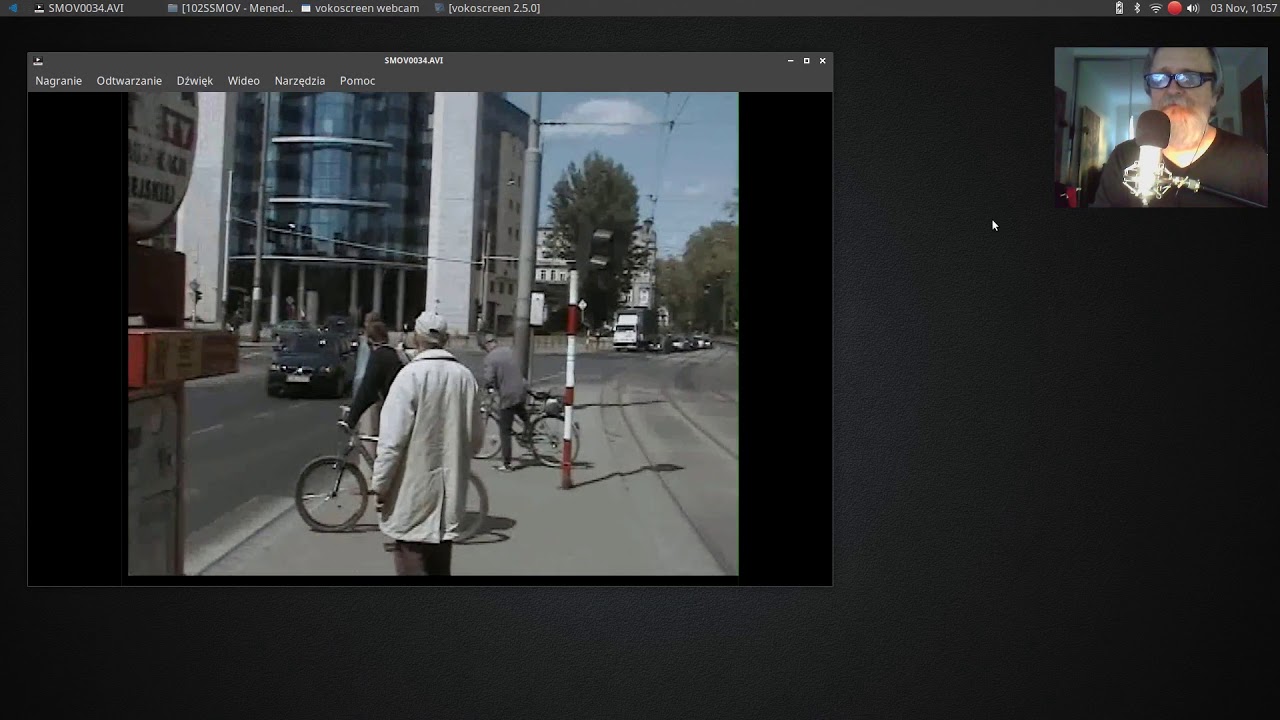The image size is (1280, 720).
Task: Switch to vokoscreen webcam taskbar entry
Action: [359, 8]
